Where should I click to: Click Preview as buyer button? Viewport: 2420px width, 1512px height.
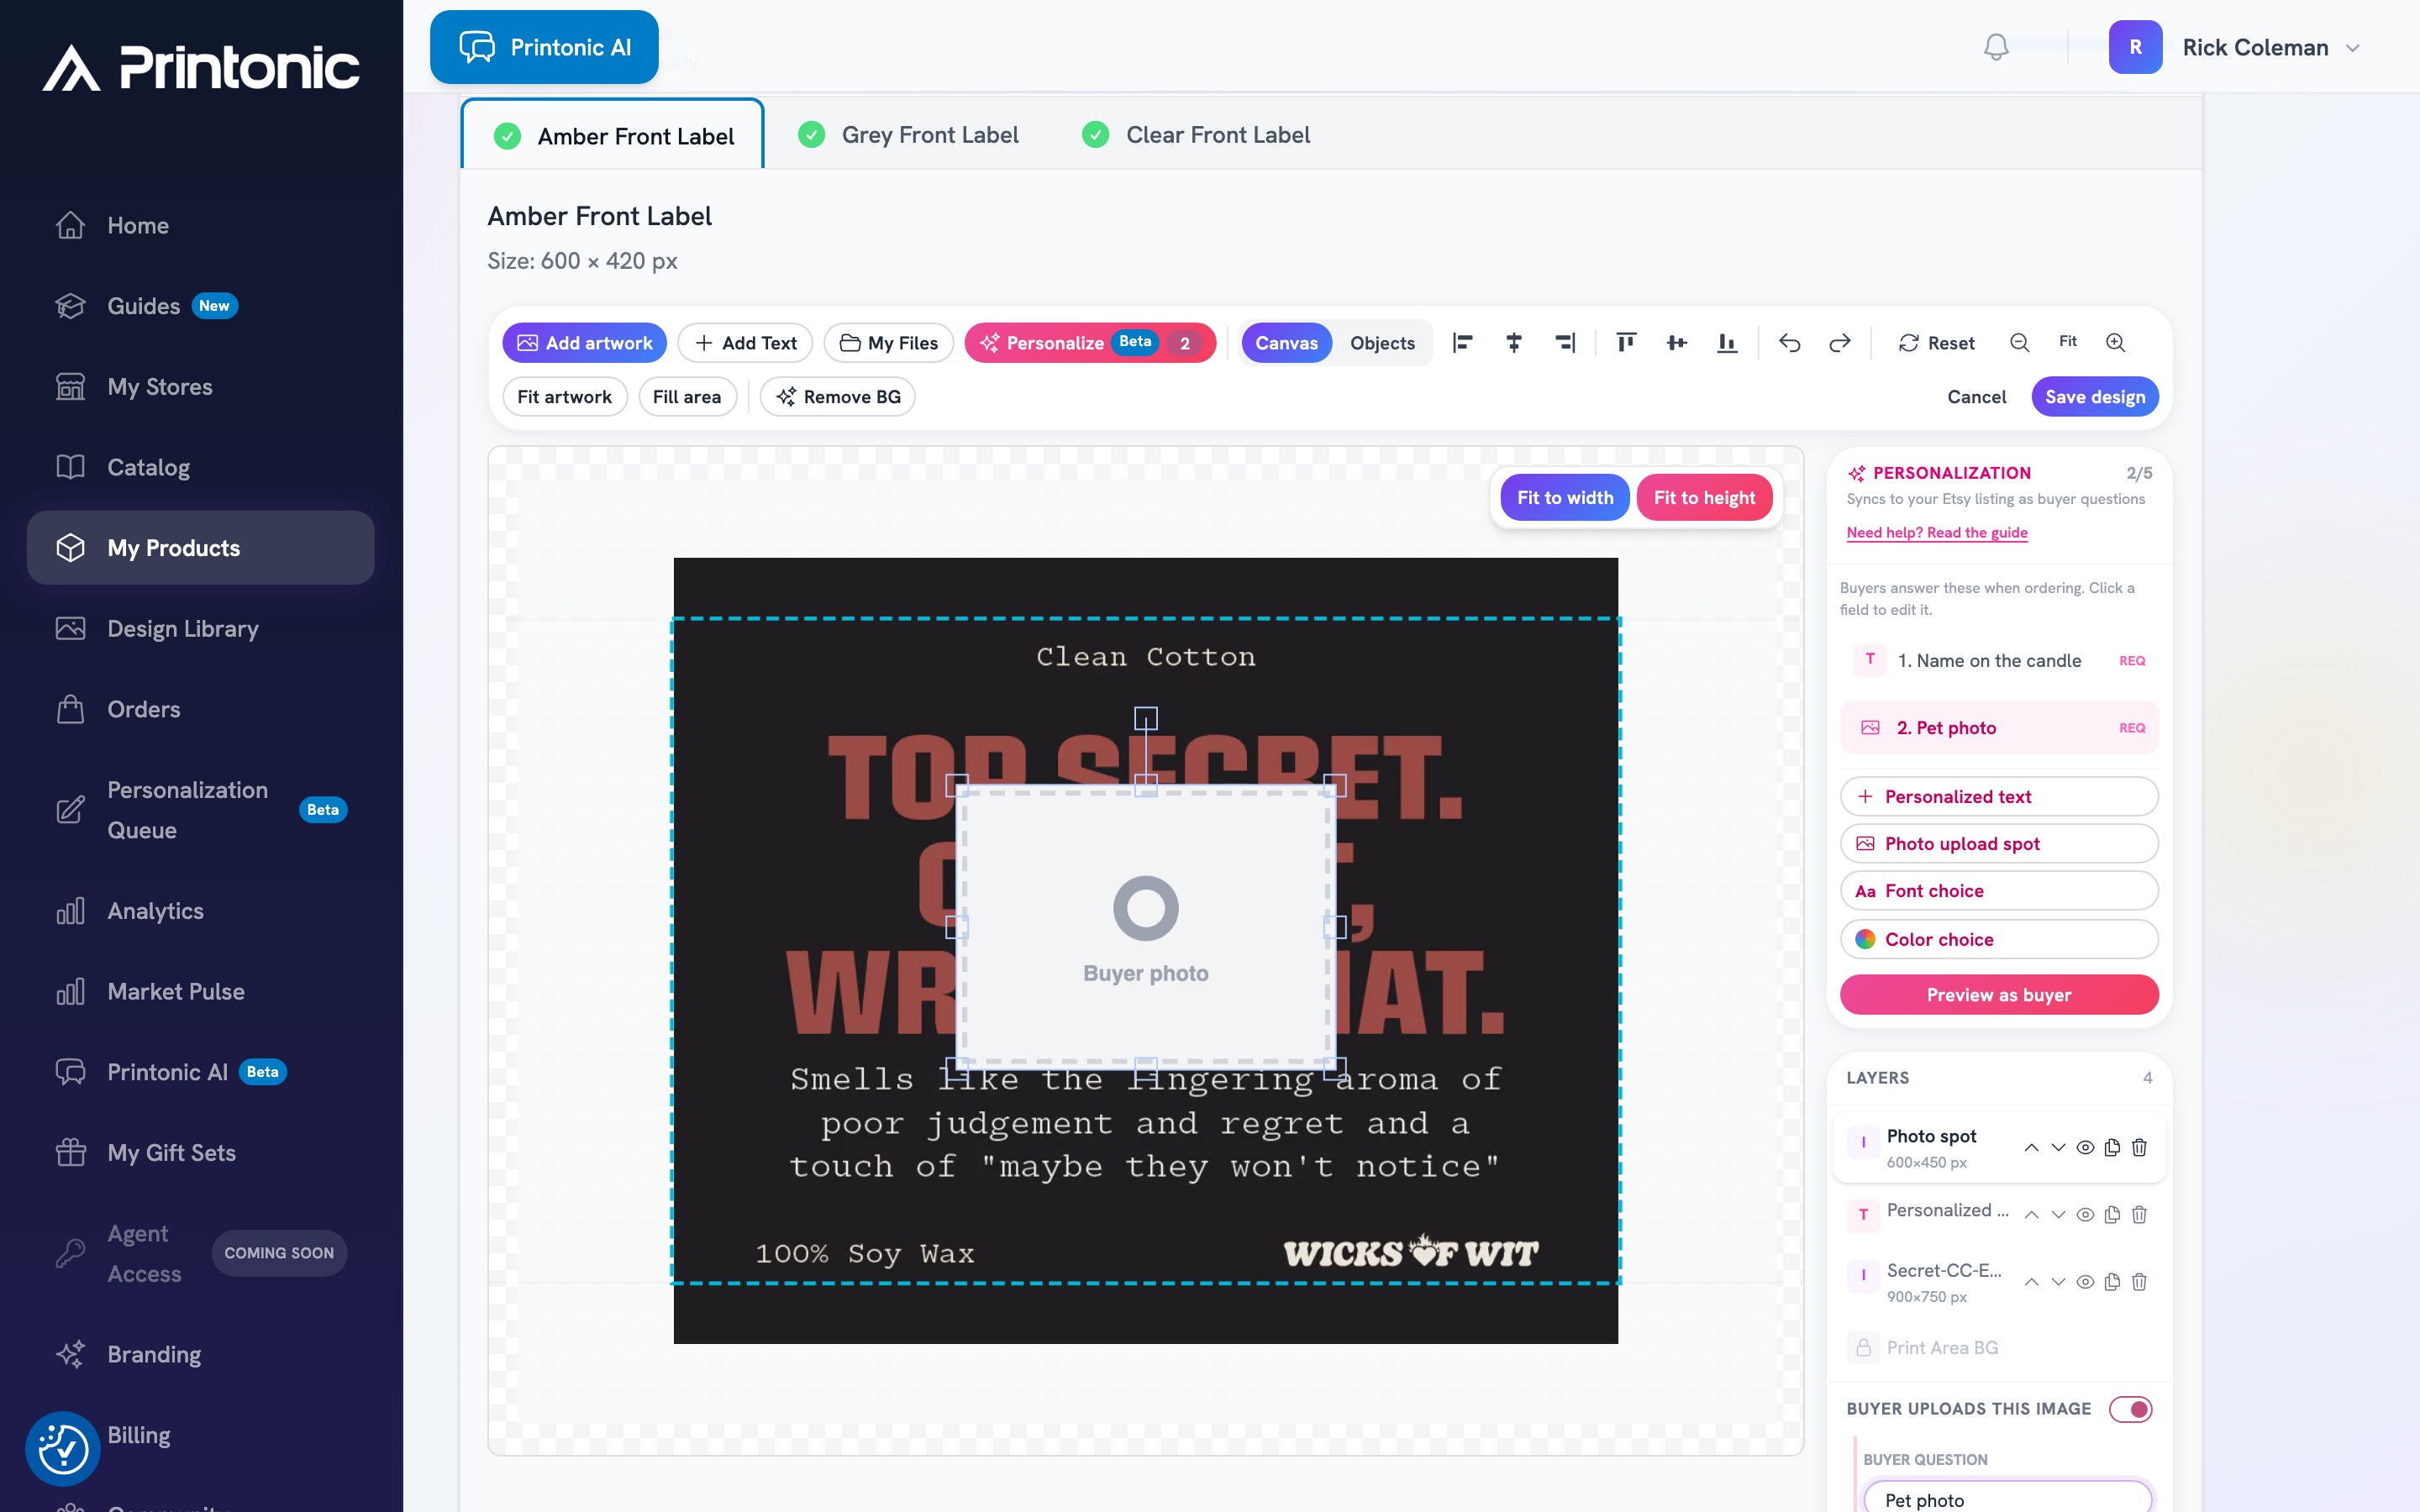[x=1999, y=995]
